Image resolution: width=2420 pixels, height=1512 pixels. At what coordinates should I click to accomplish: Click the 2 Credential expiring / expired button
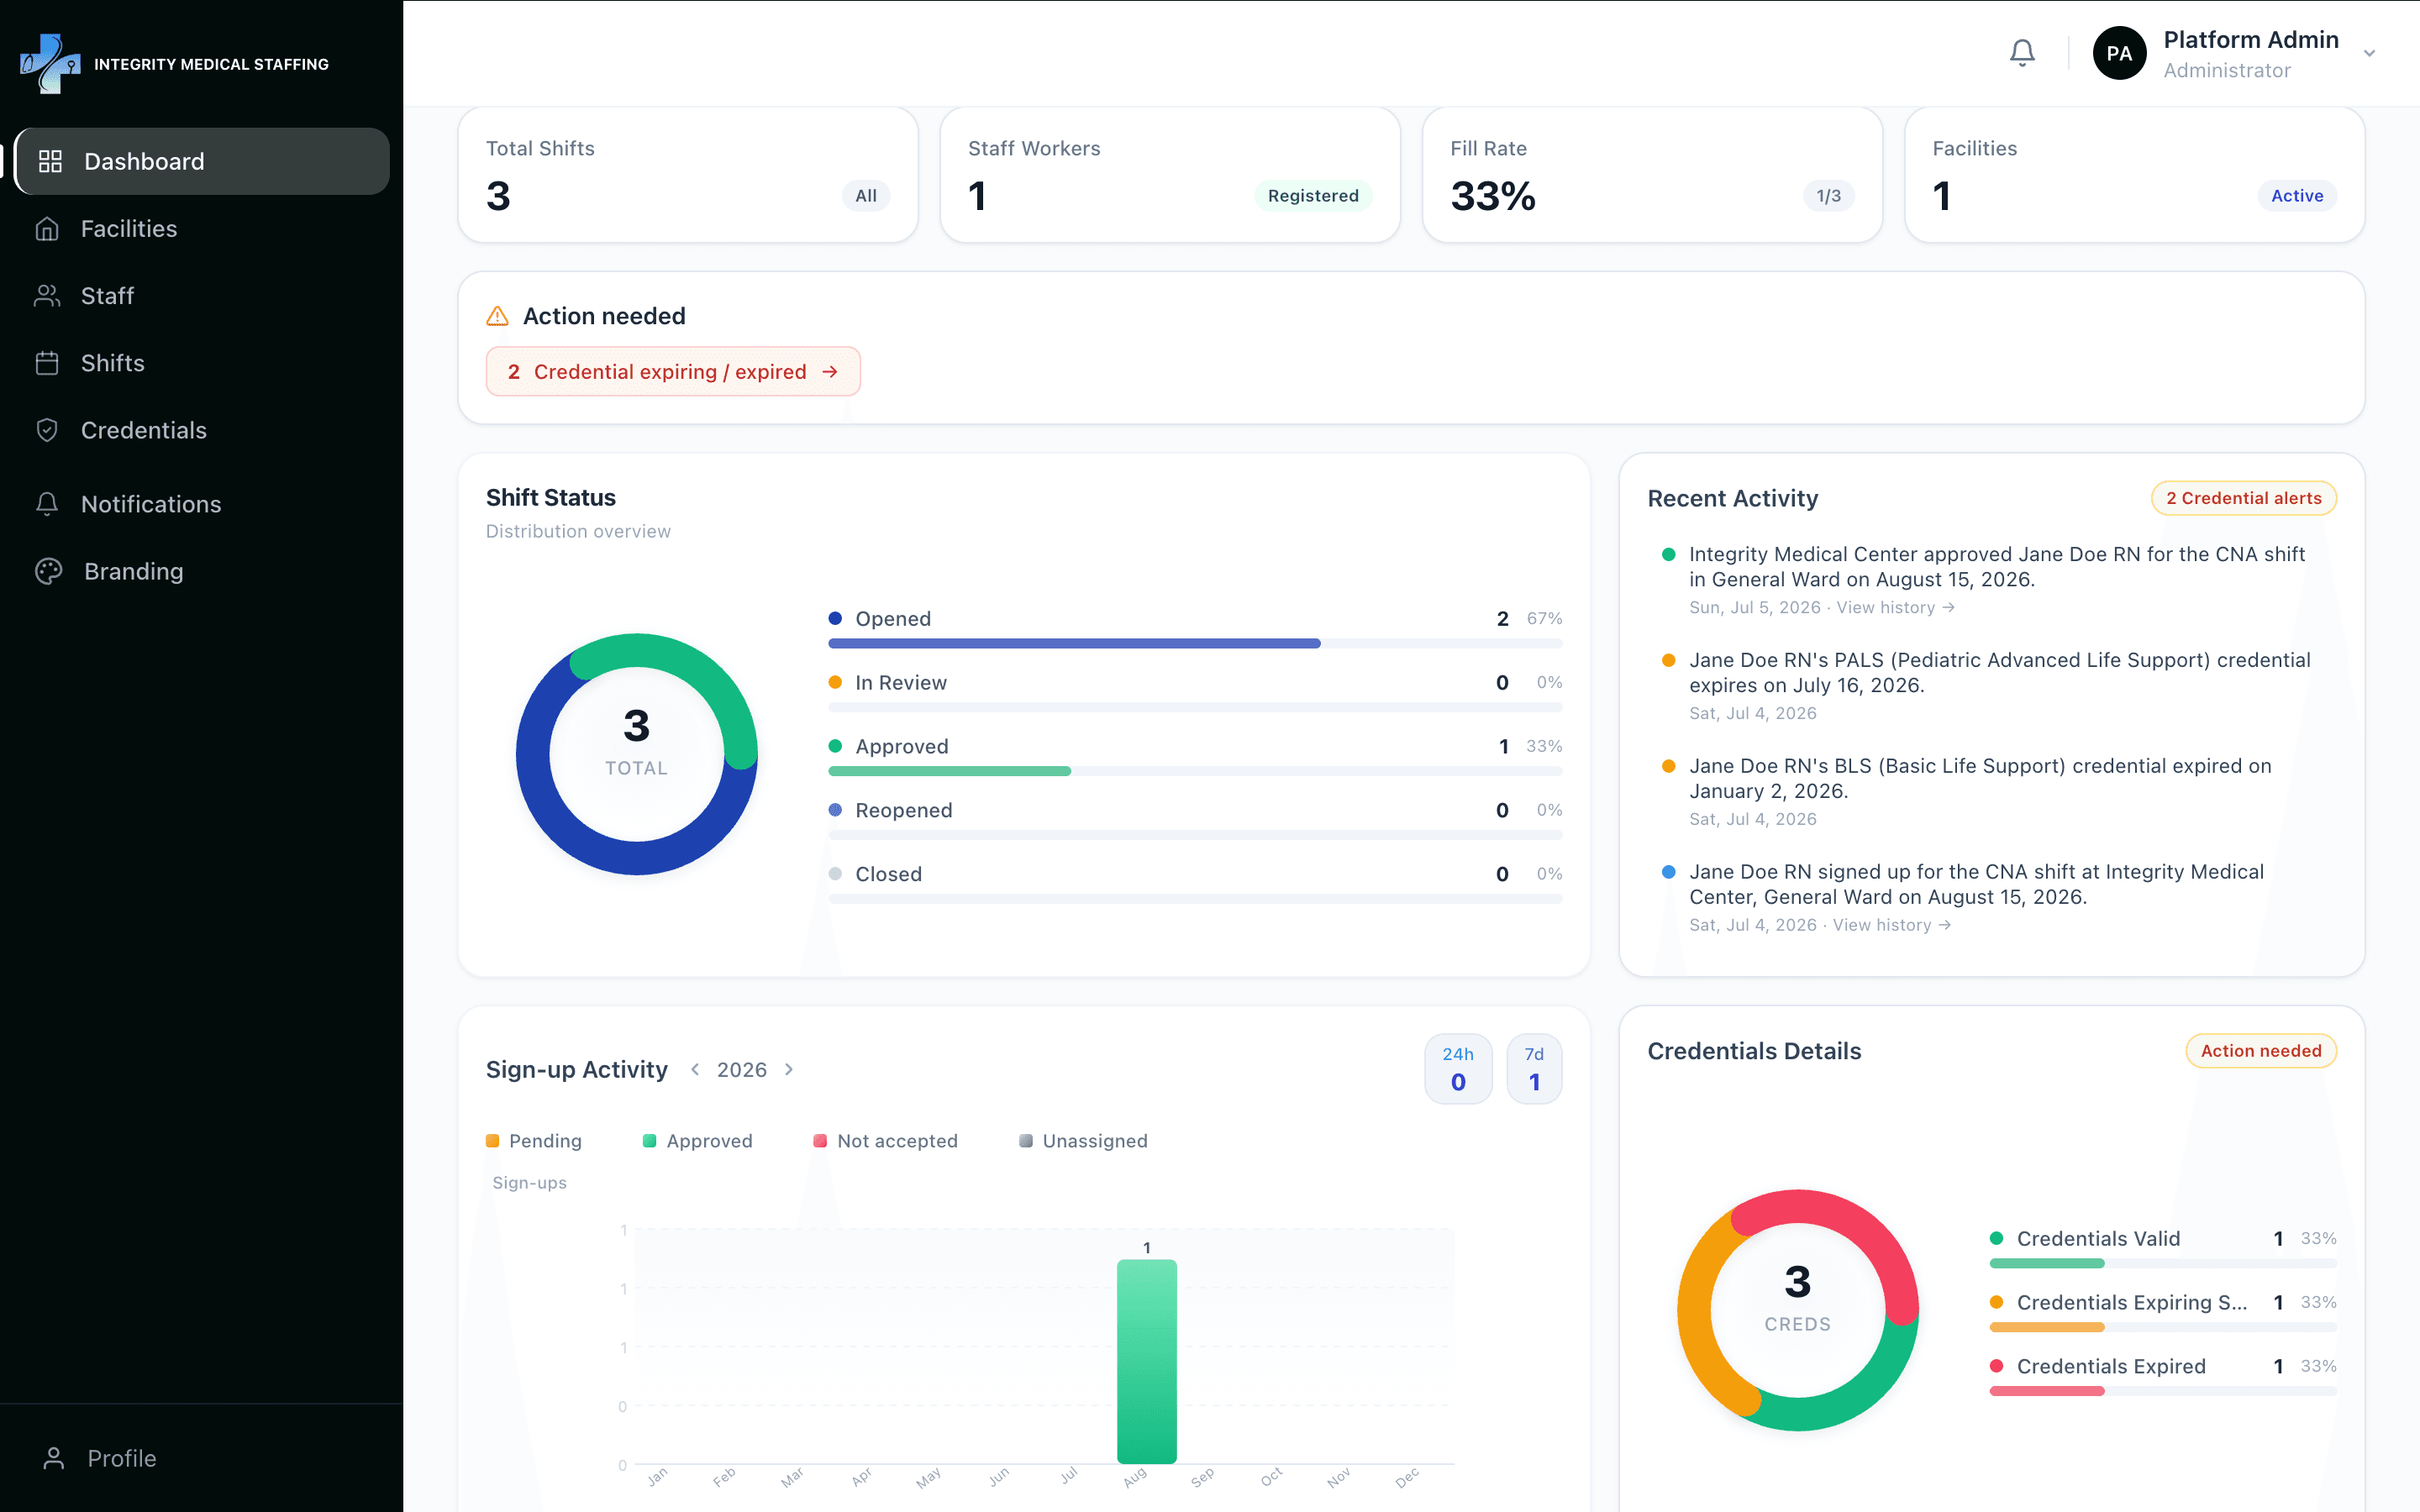[673, 372]
